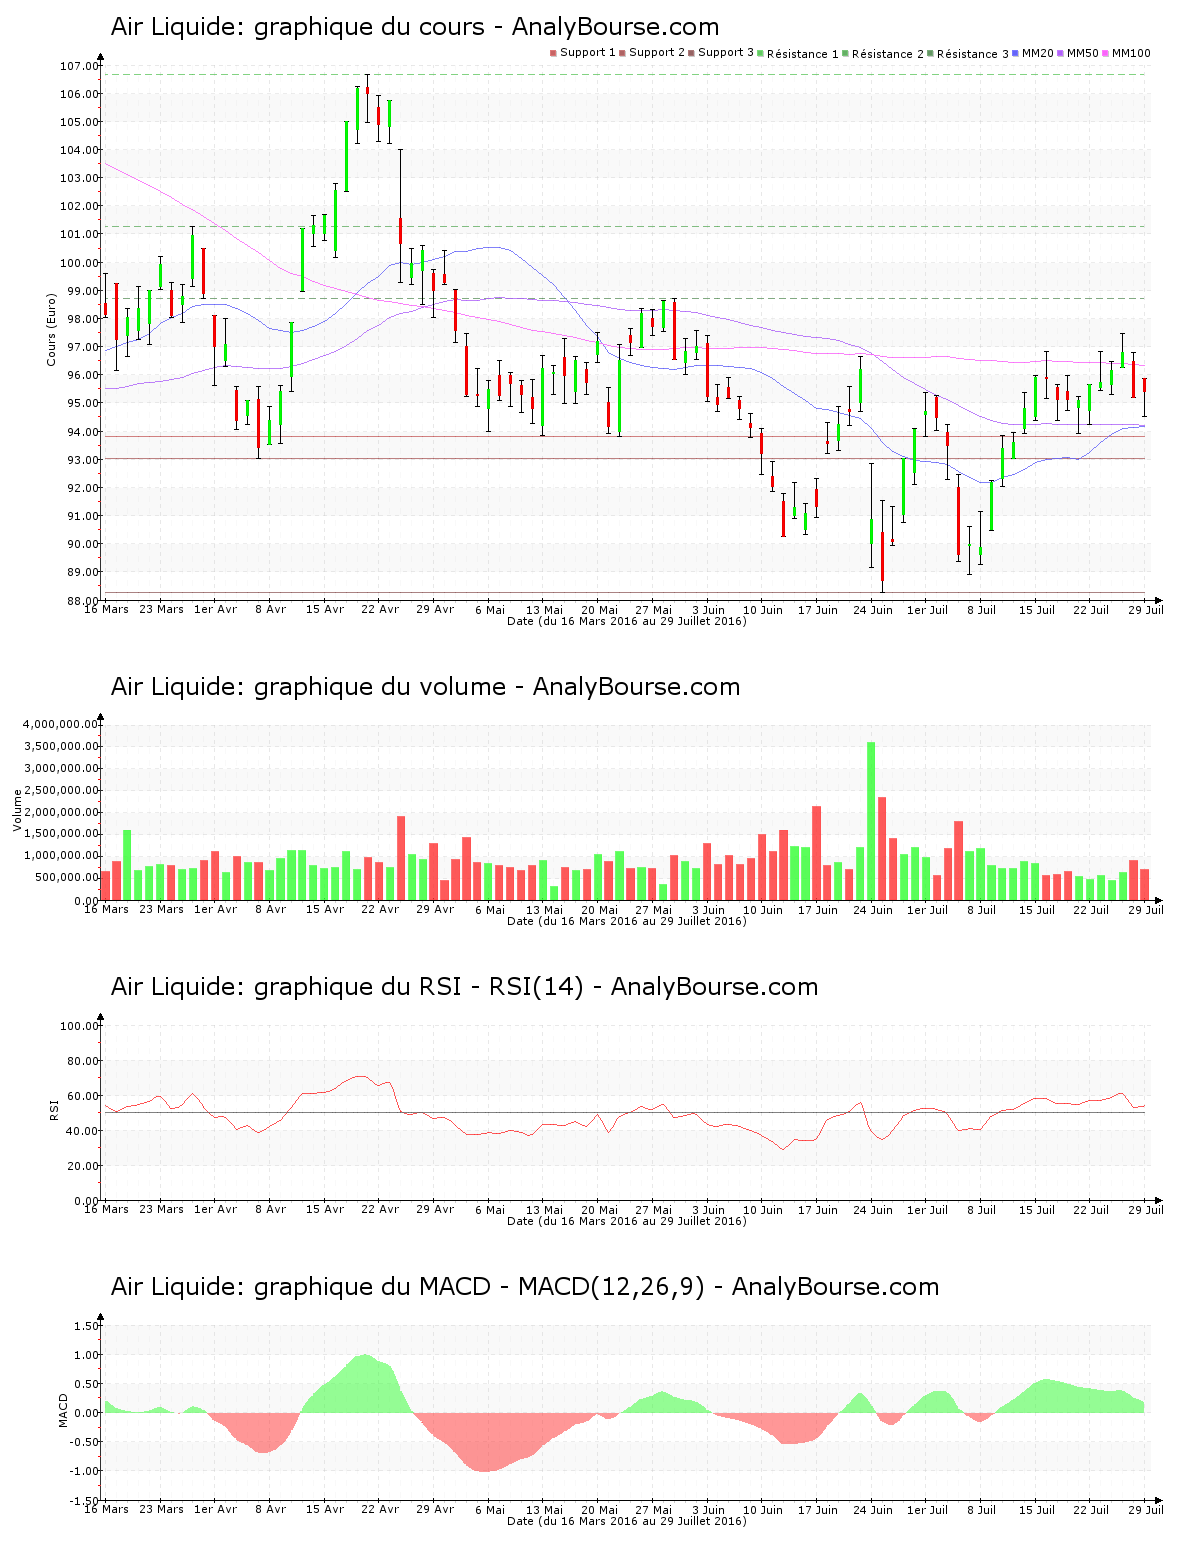Click the 4,000,000.00 volume axis value
This screenshot has height=1550, width=1200.
pos(60,724)
